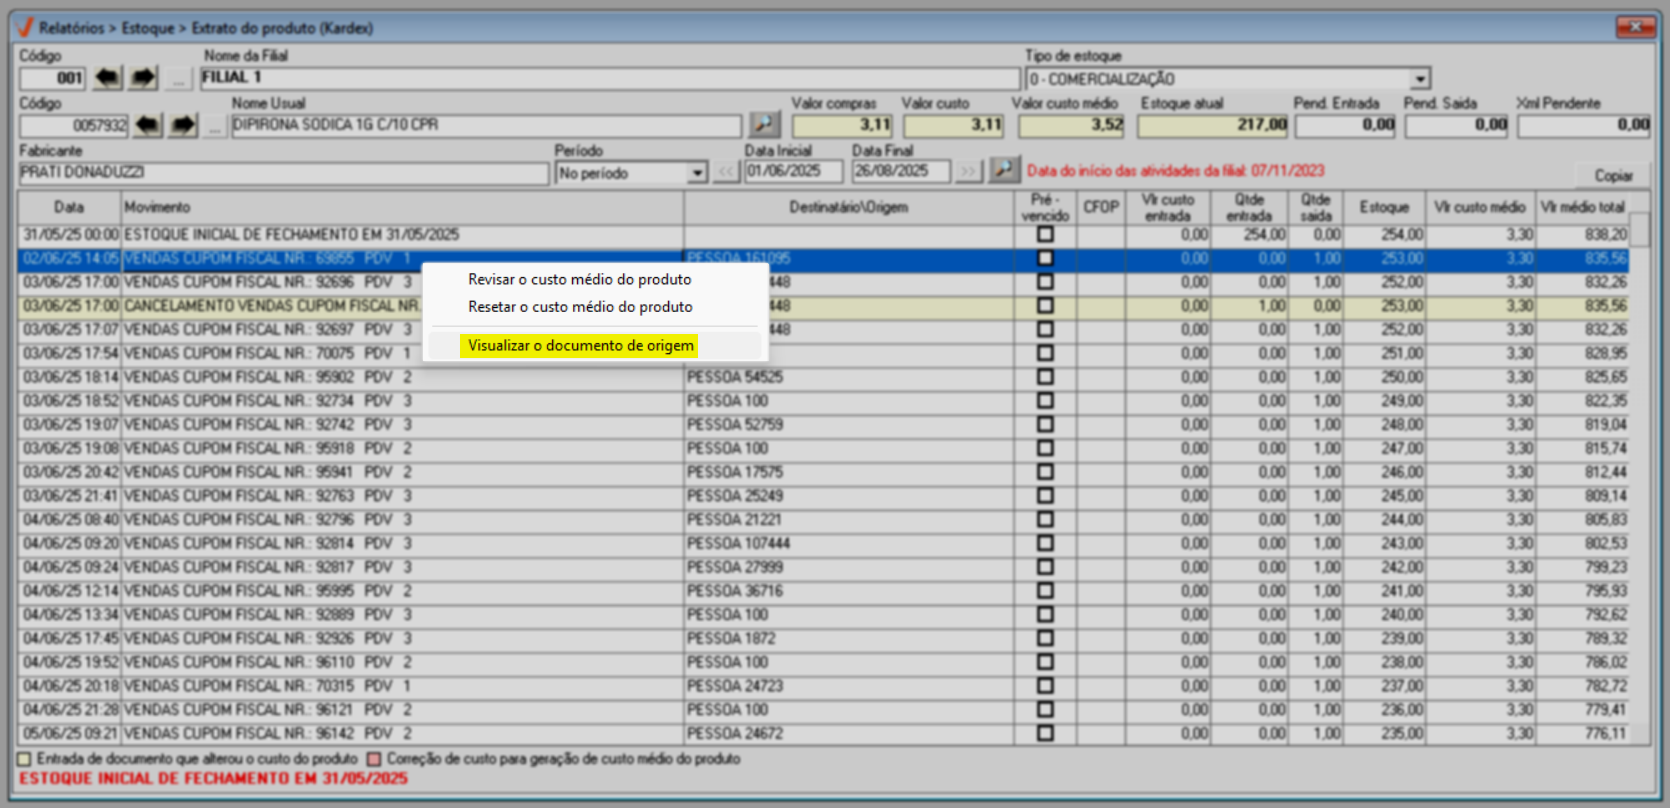This screenshot has width=1670, height=808.
Task: Toggle Pré-vencido checkbox for PESSOA 54525 row
Action: click(1045, 377)
